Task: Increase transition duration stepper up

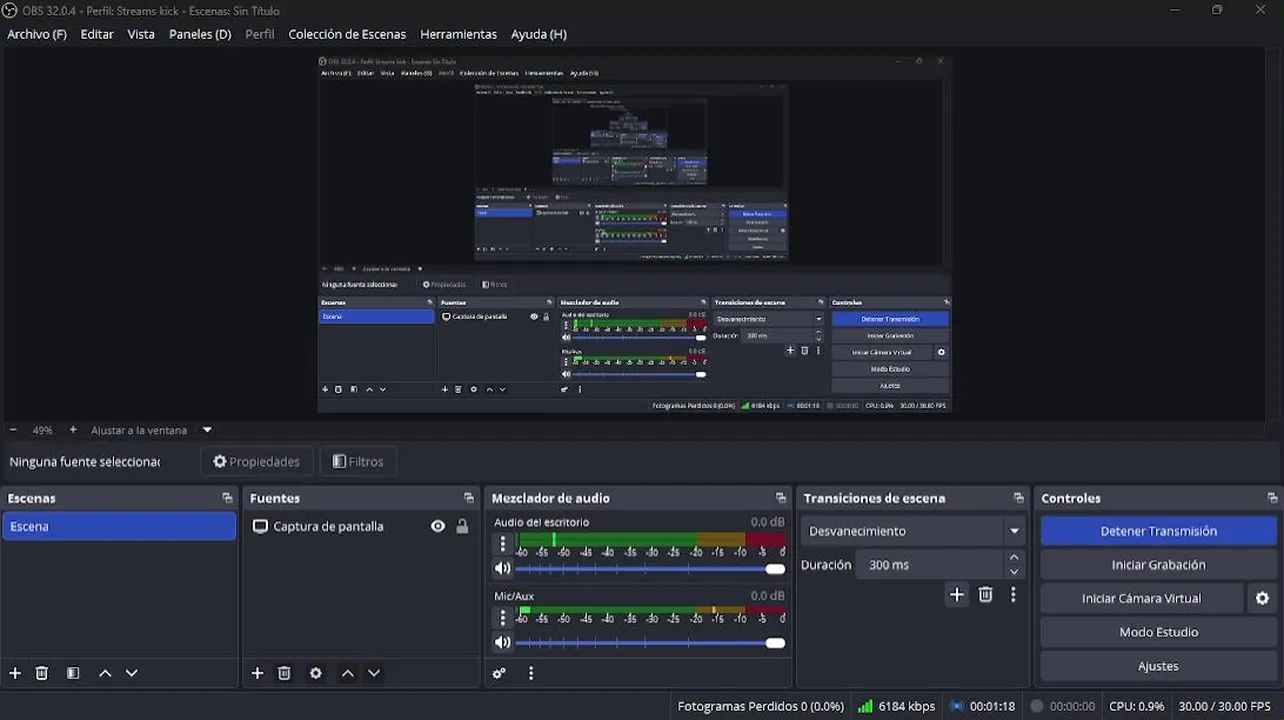Action: tap(1015, 558)
